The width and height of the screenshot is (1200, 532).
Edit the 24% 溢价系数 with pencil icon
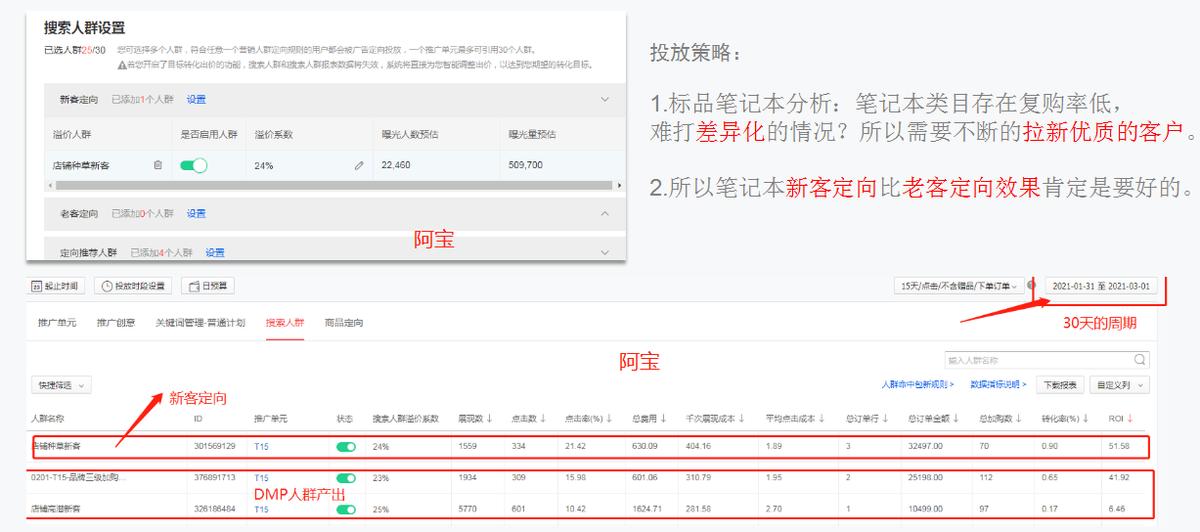tap(359, 165)
